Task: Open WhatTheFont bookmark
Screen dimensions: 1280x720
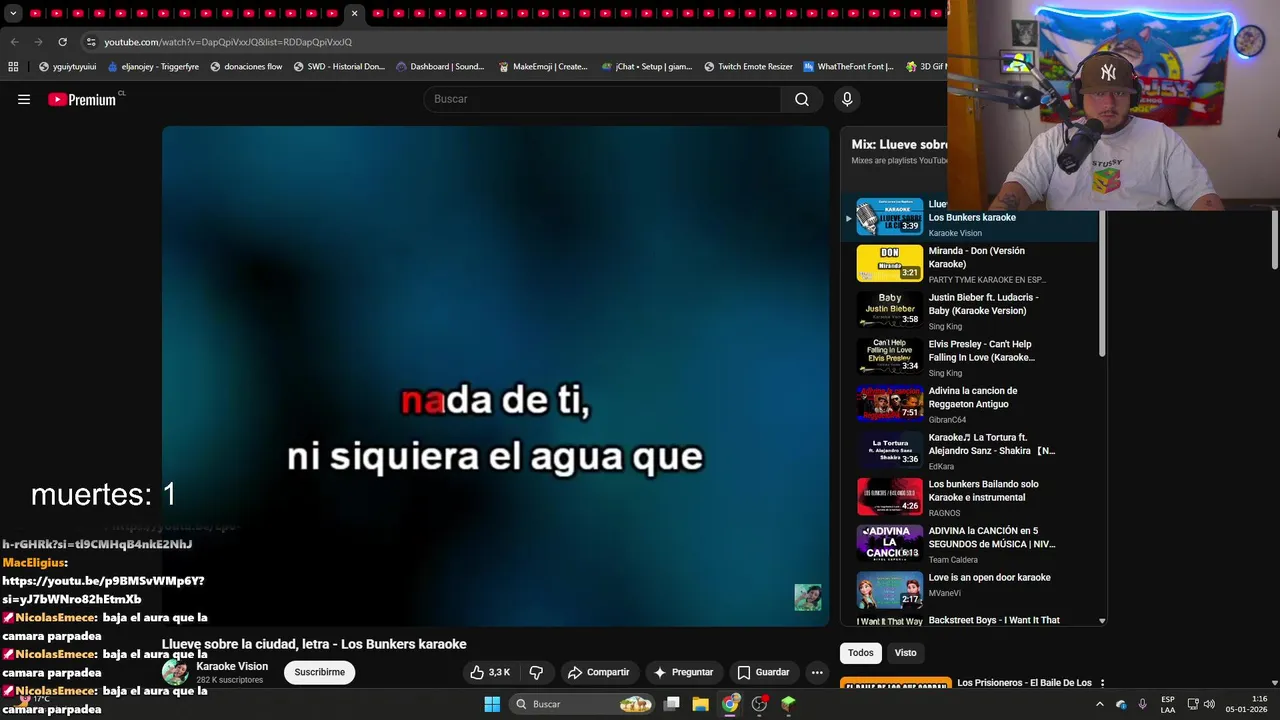Action: pos(849,66)
